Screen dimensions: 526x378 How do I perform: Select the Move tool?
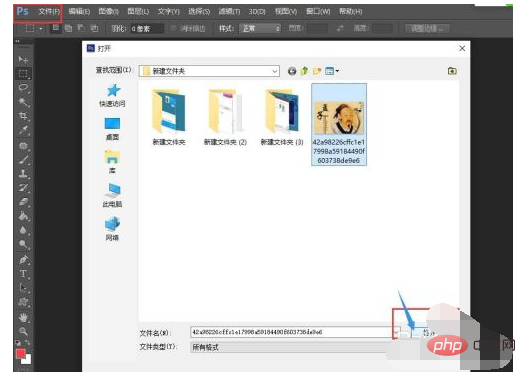coord(23,60)
